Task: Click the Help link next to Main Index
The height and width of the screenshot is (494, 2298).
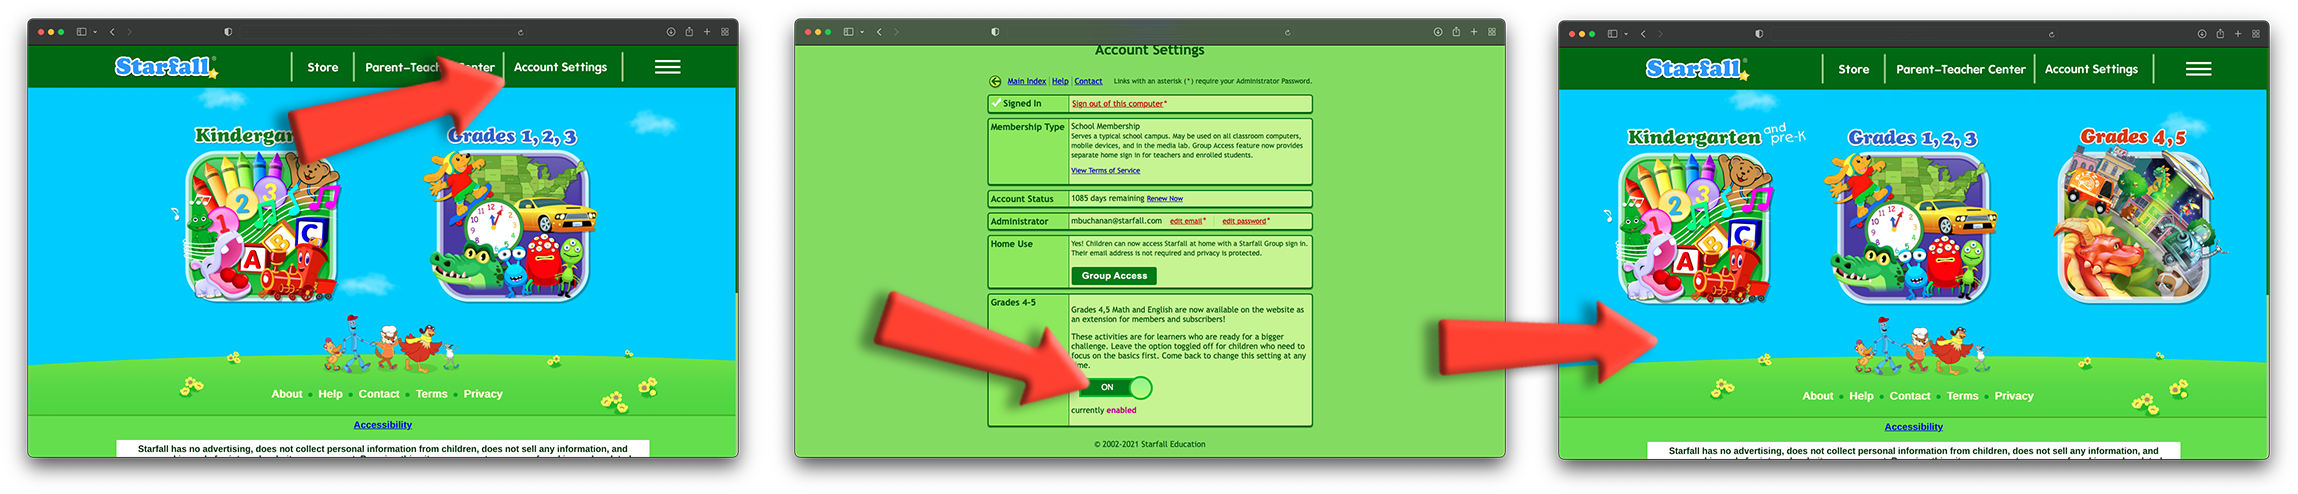Action: [1060, 82]
